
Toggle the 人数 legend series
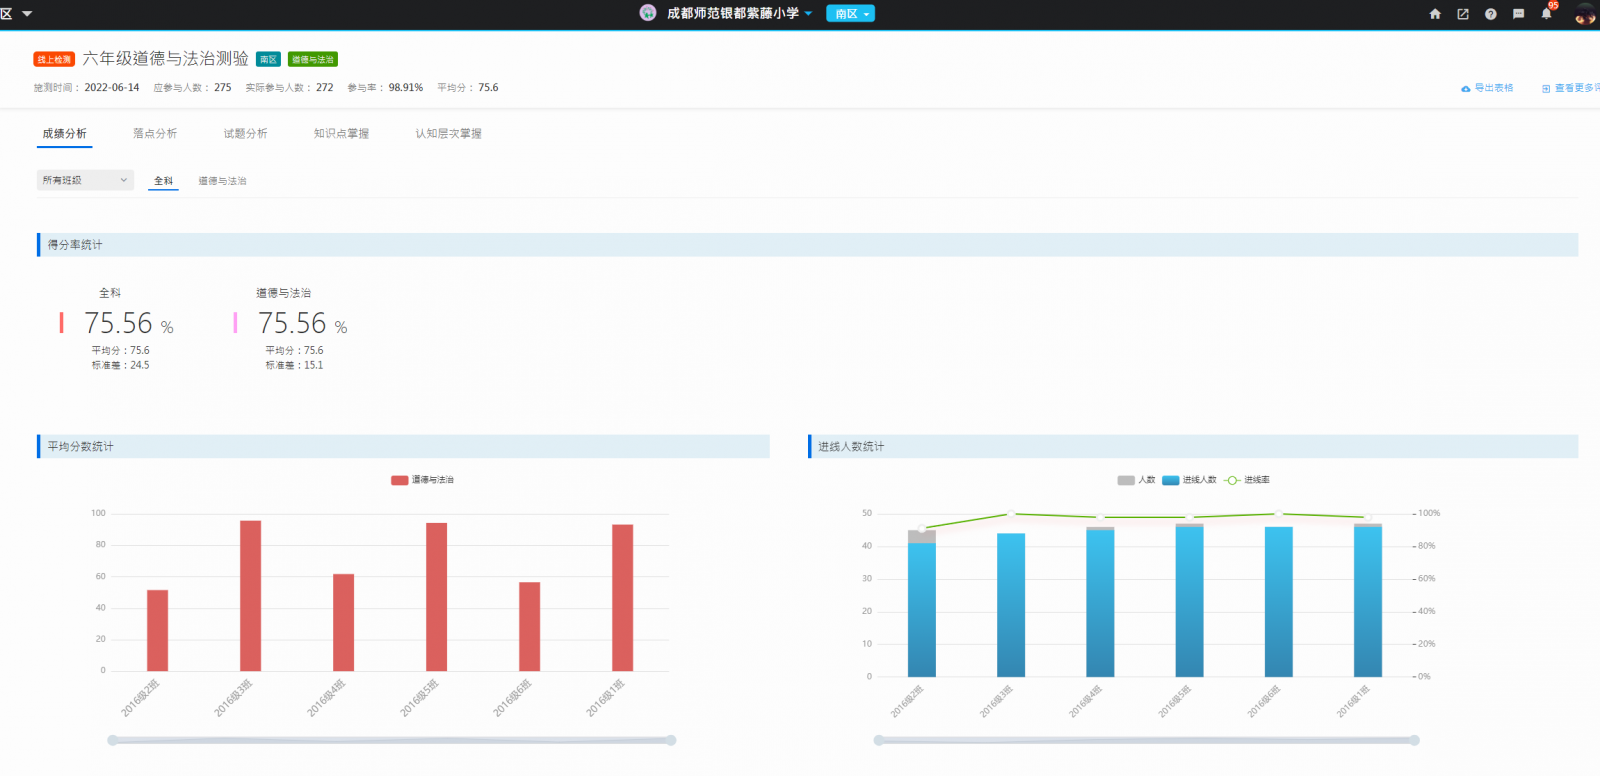coord(1136,480)
